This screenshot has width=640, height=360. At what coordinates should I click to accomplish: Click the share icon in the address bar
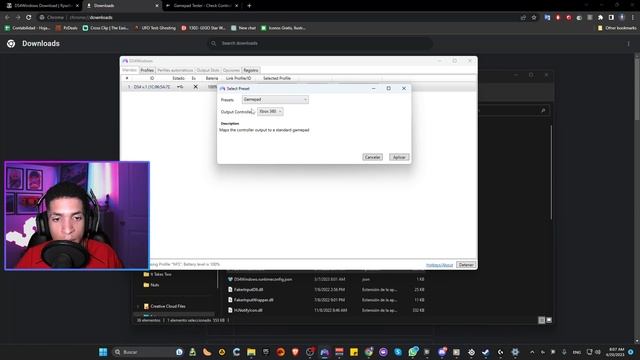coord(523,18)
